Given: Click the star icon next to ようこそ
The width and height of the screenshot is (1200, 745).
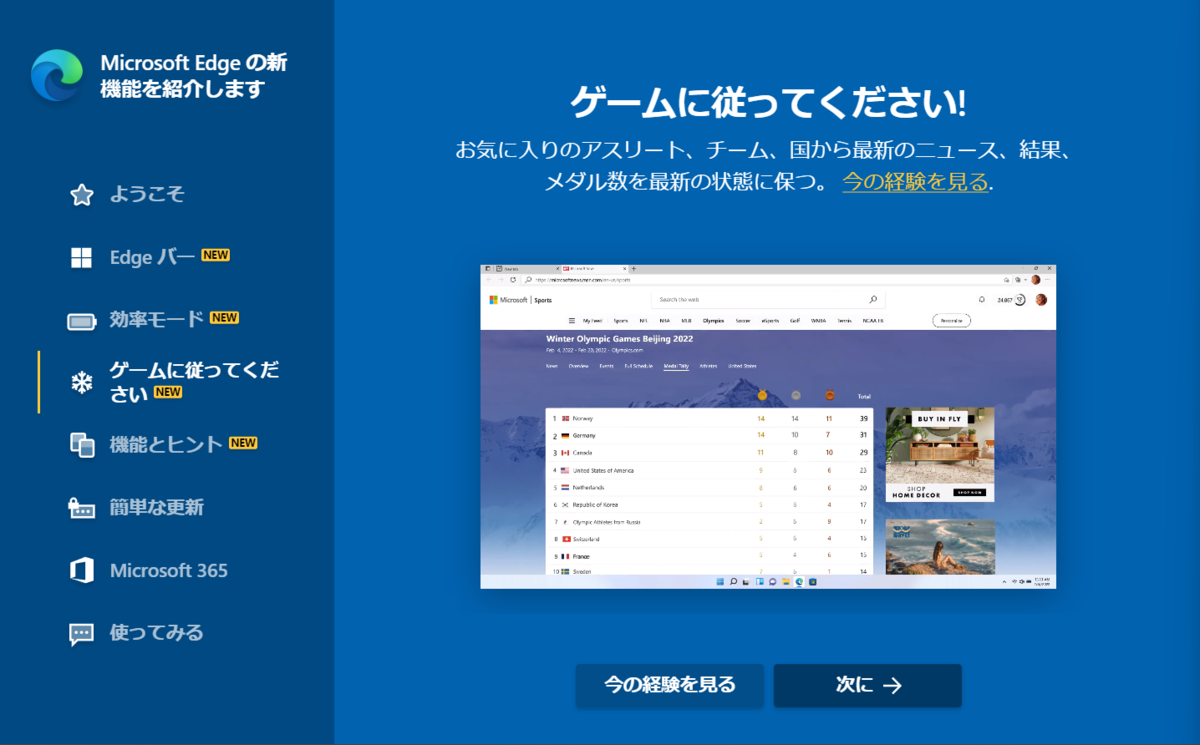Looking at the screenshot, I should [x=81, y=195].
